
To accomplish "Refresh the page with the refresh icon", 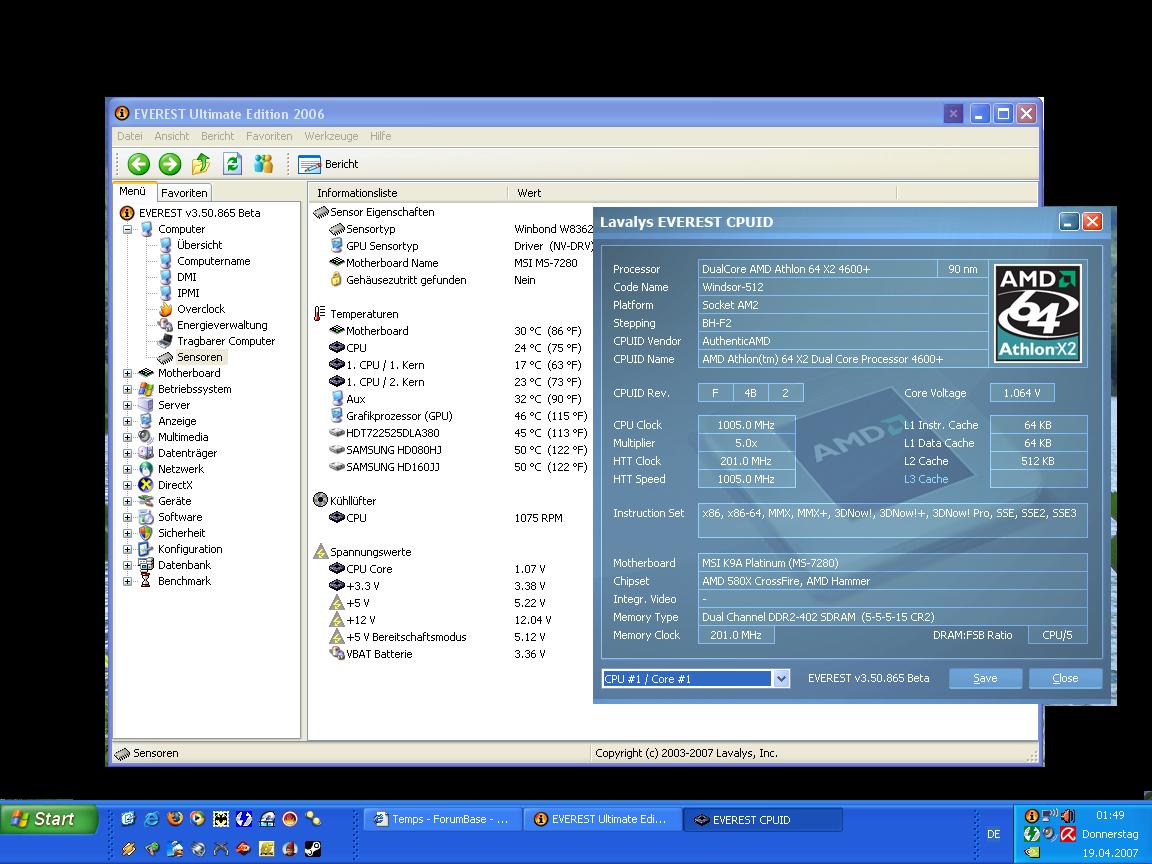I will 232,164.
